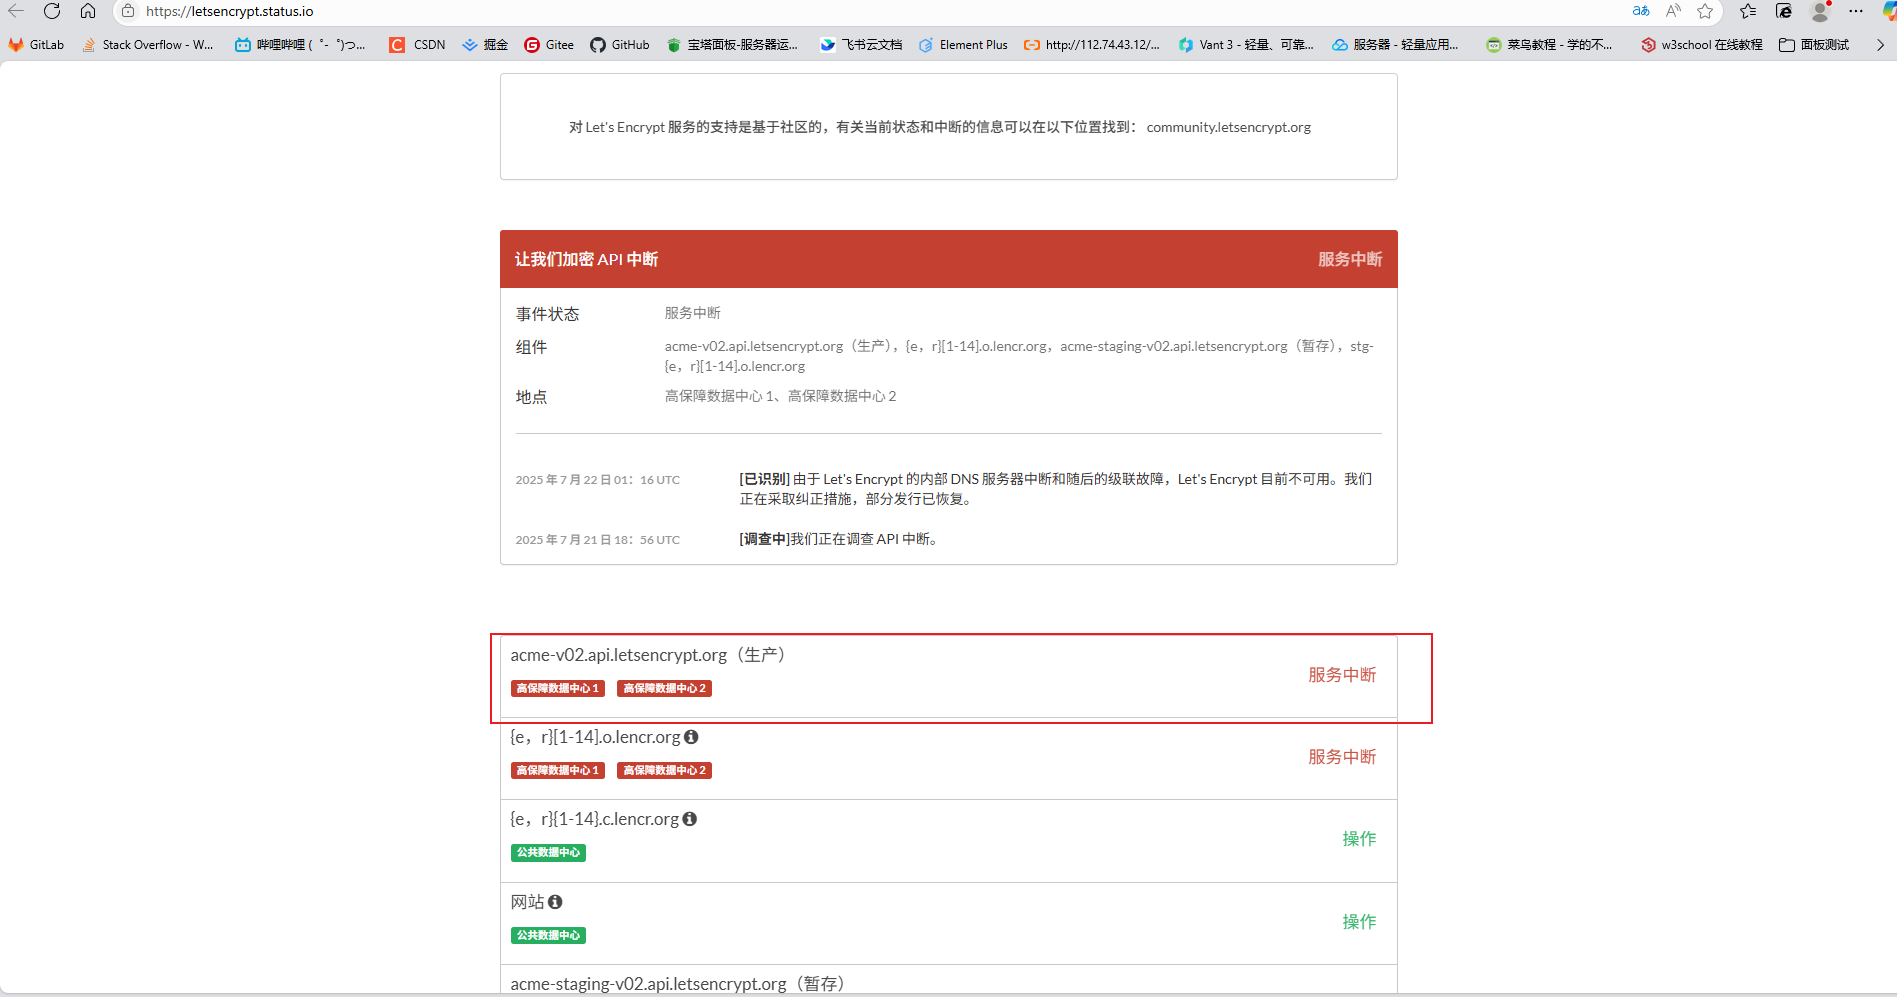The width and height of the screenshot is (1897, 997).
Task: Open the CSDN bookmark
Action: [417, 45]
